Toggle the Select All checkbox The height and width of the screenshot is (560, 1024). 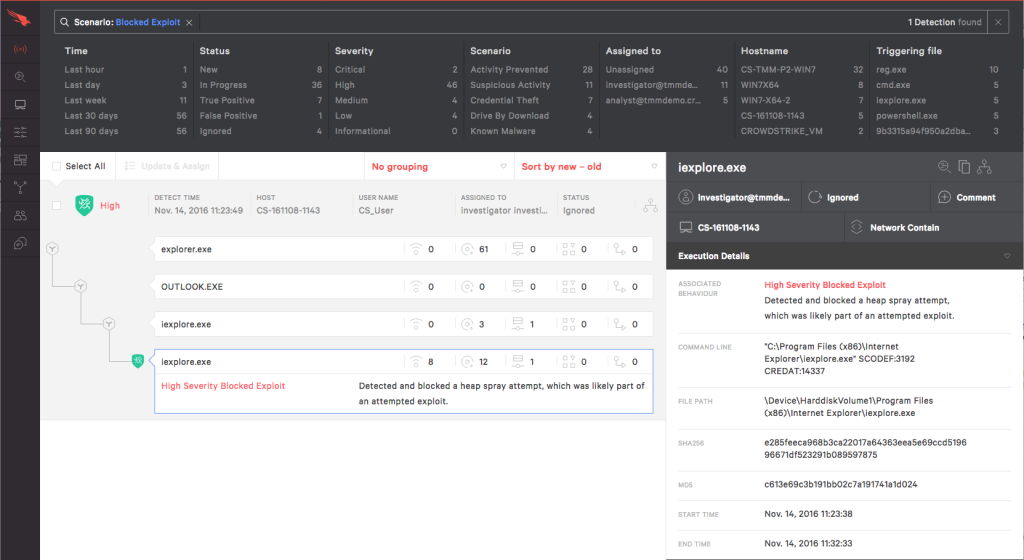[x=56, y=166]
